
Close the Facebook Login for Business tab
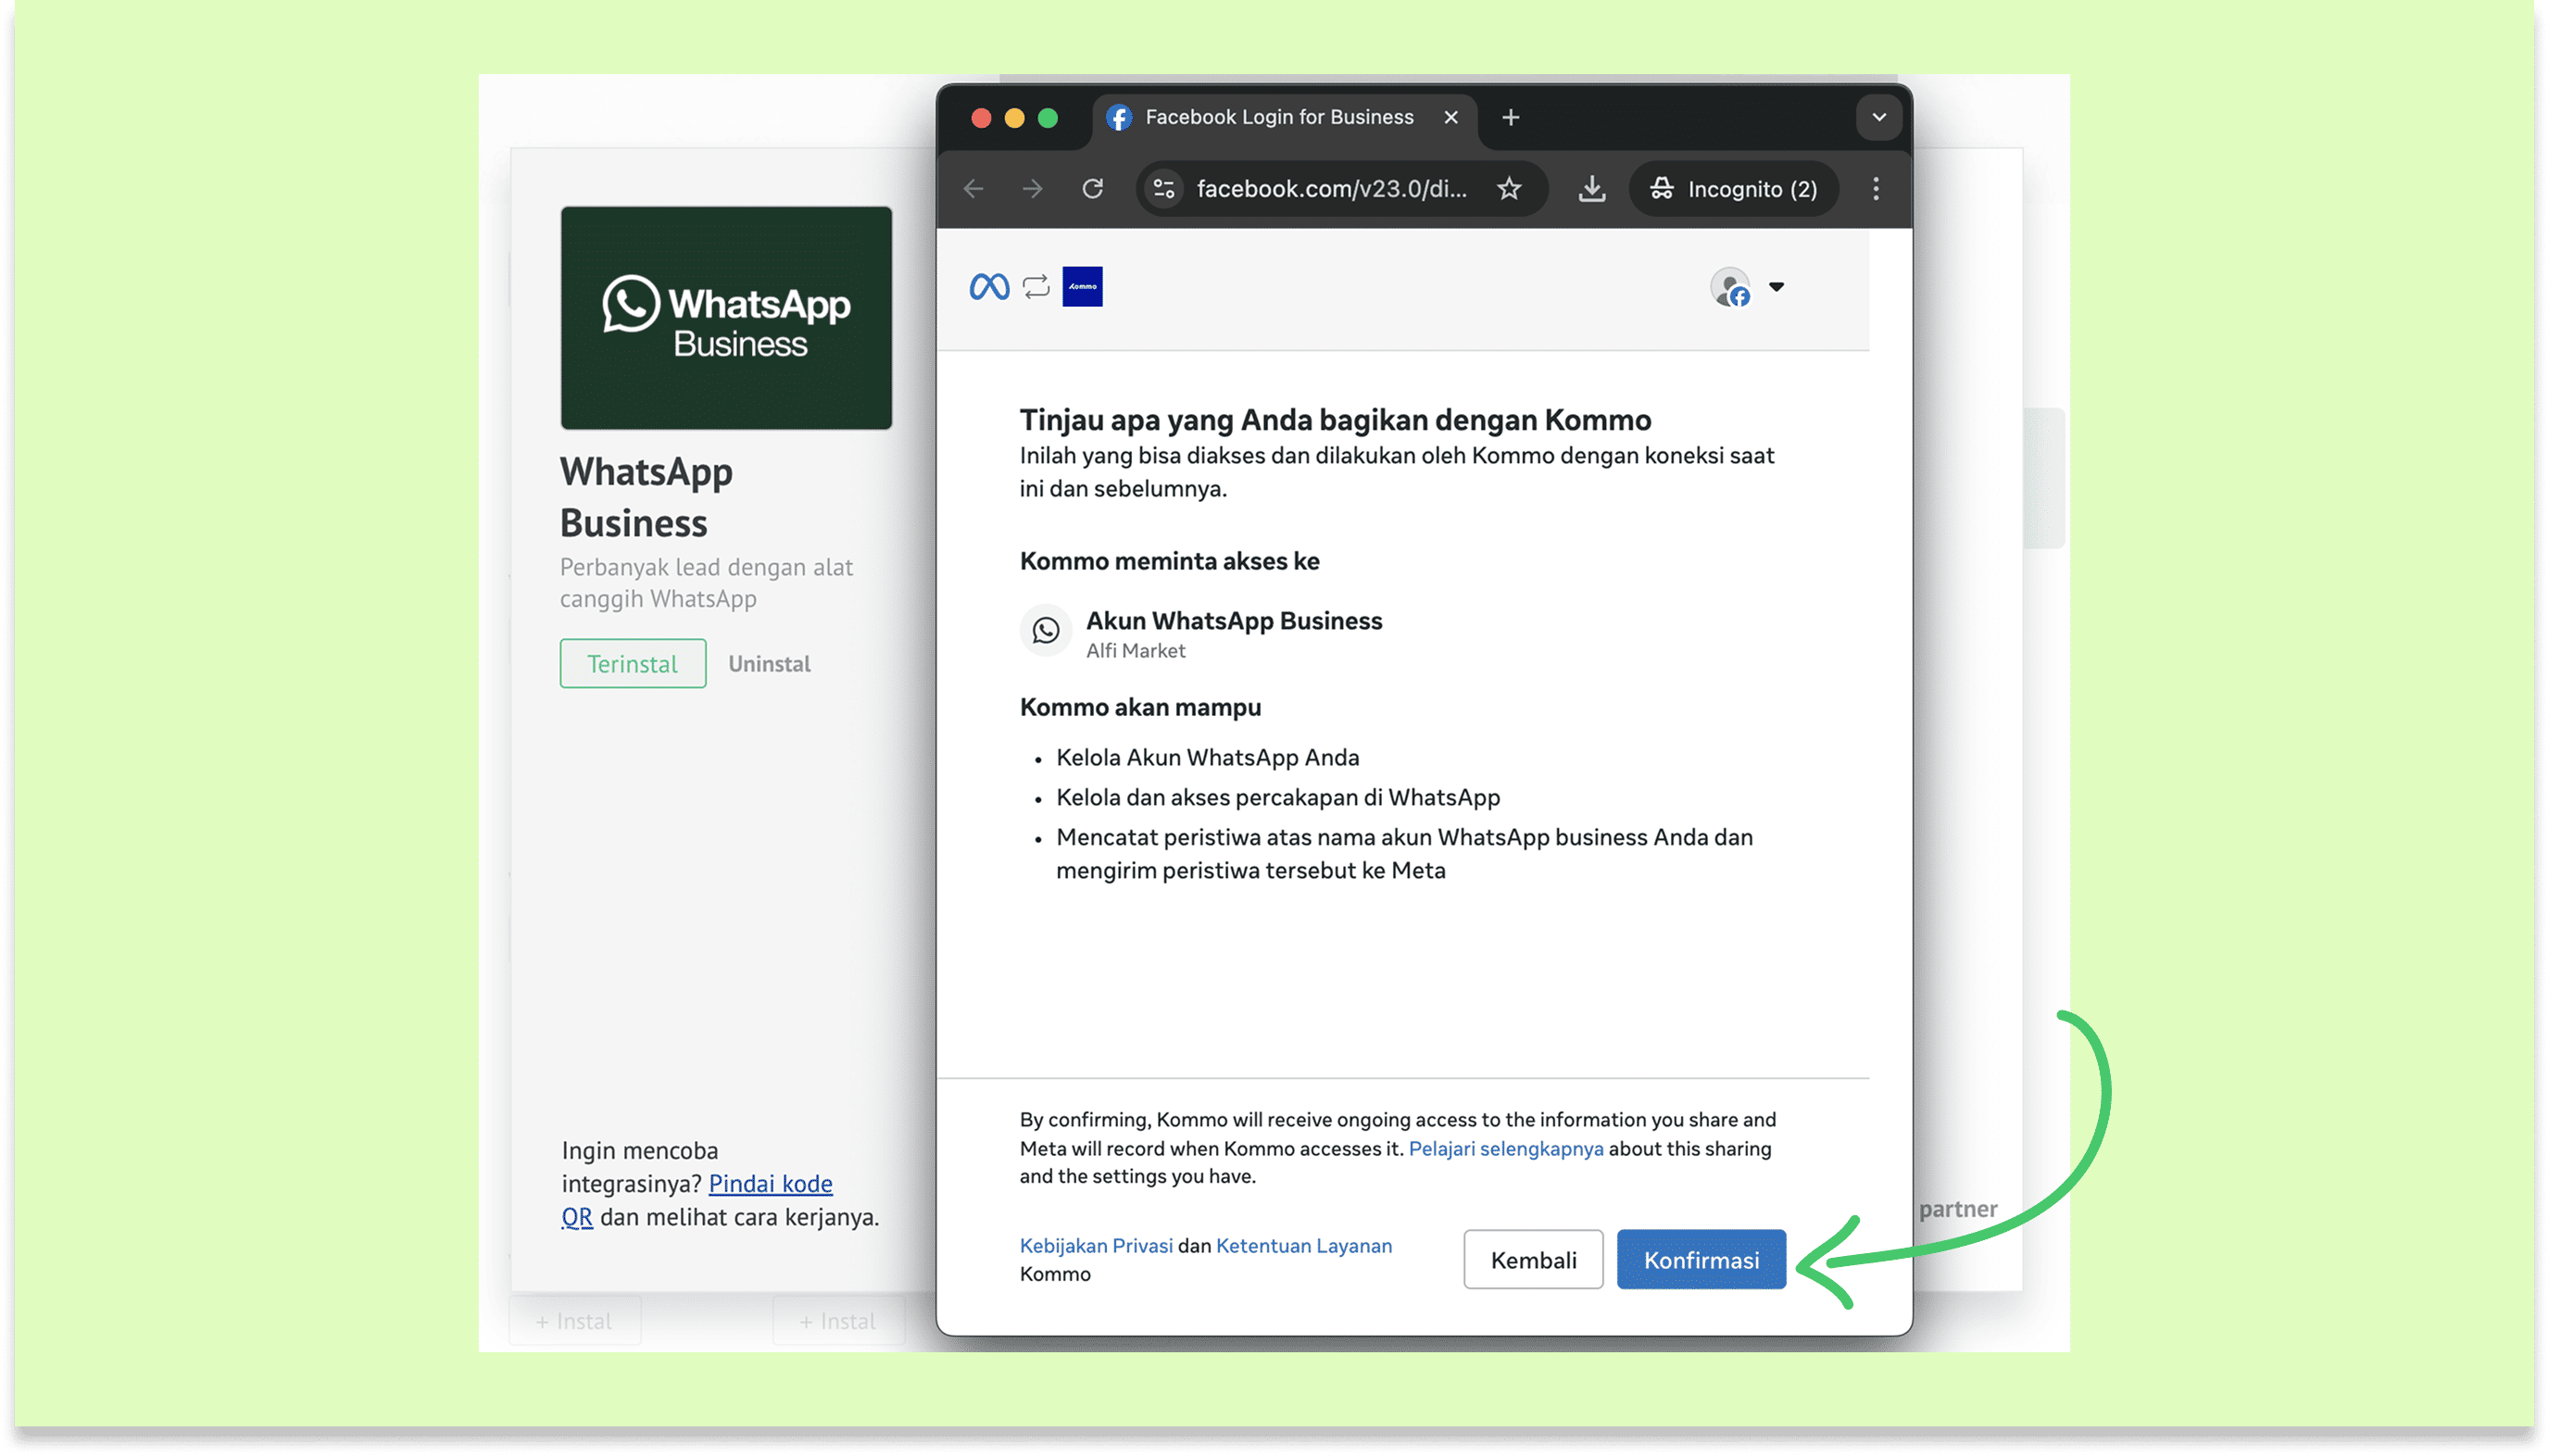pos(1451,118)
